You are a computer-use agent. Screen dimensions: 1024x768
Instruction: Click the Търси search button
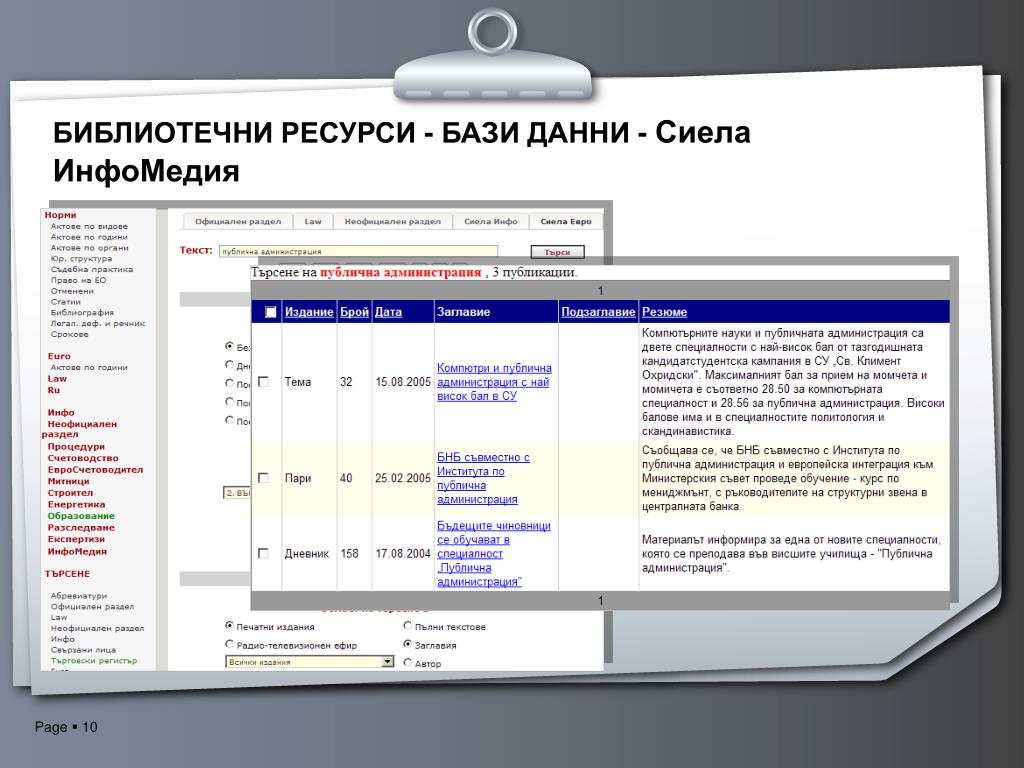click(x=557, y=252)
